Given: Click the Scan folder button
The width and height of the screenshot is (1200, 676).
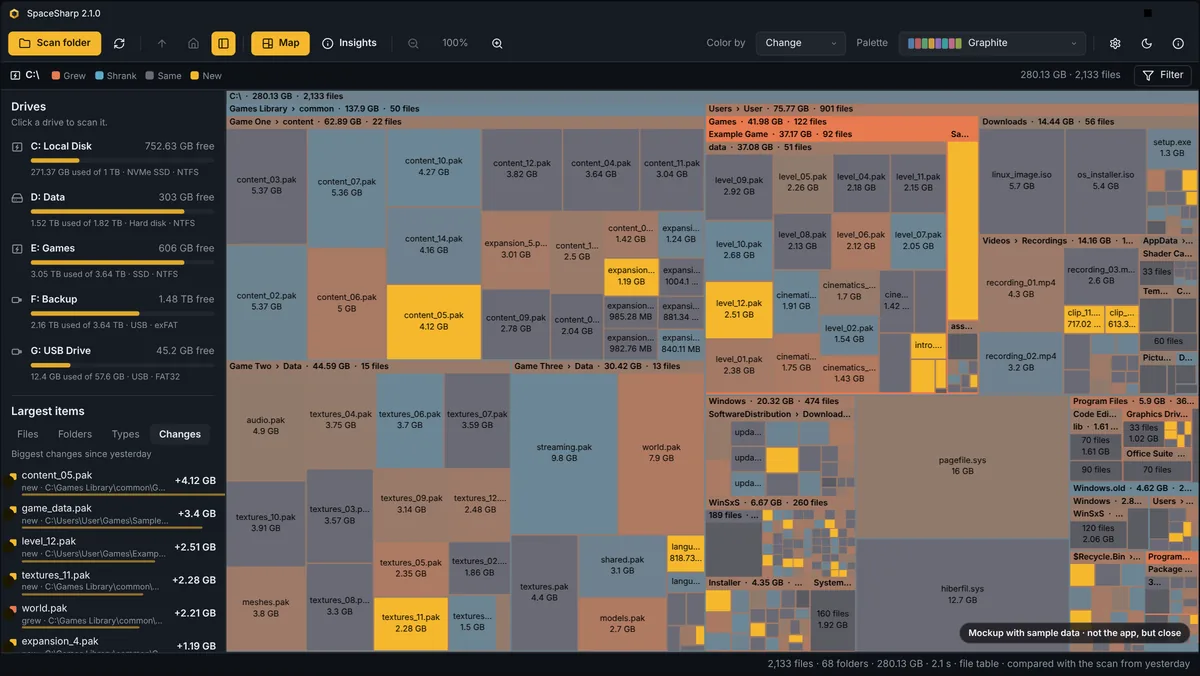Looking at the screenshot, I should click(54, 43).
